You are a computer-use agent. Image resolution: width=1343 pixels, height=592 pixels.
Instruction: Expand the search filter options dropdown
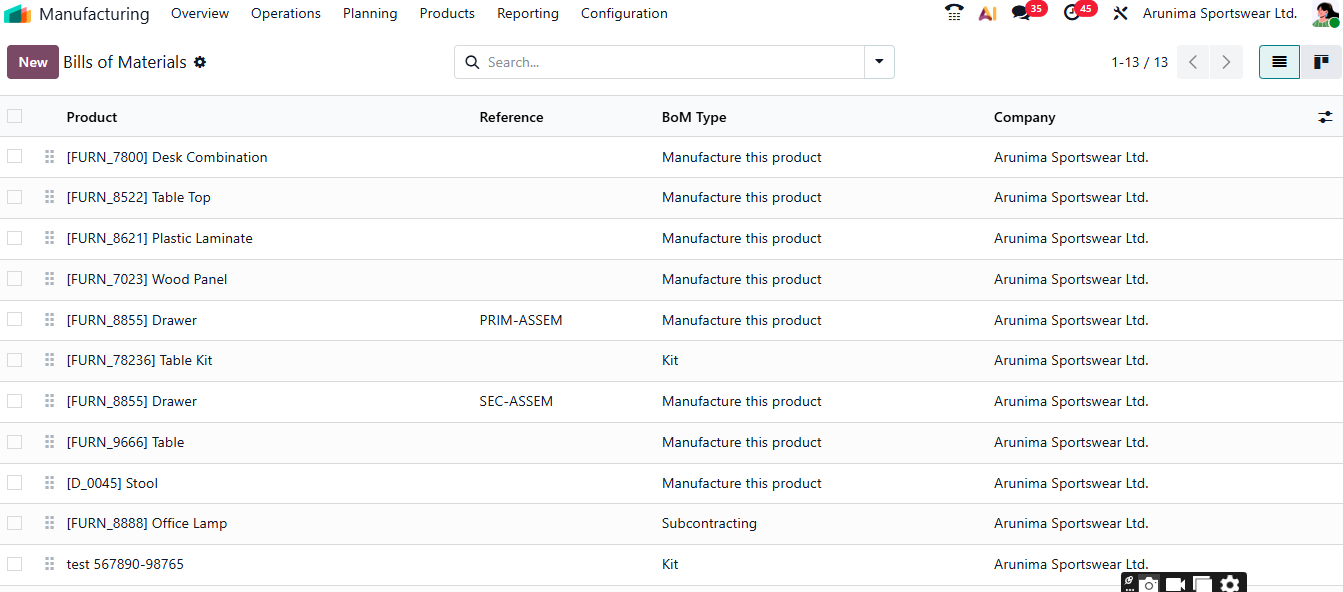[x=879, y=62]
